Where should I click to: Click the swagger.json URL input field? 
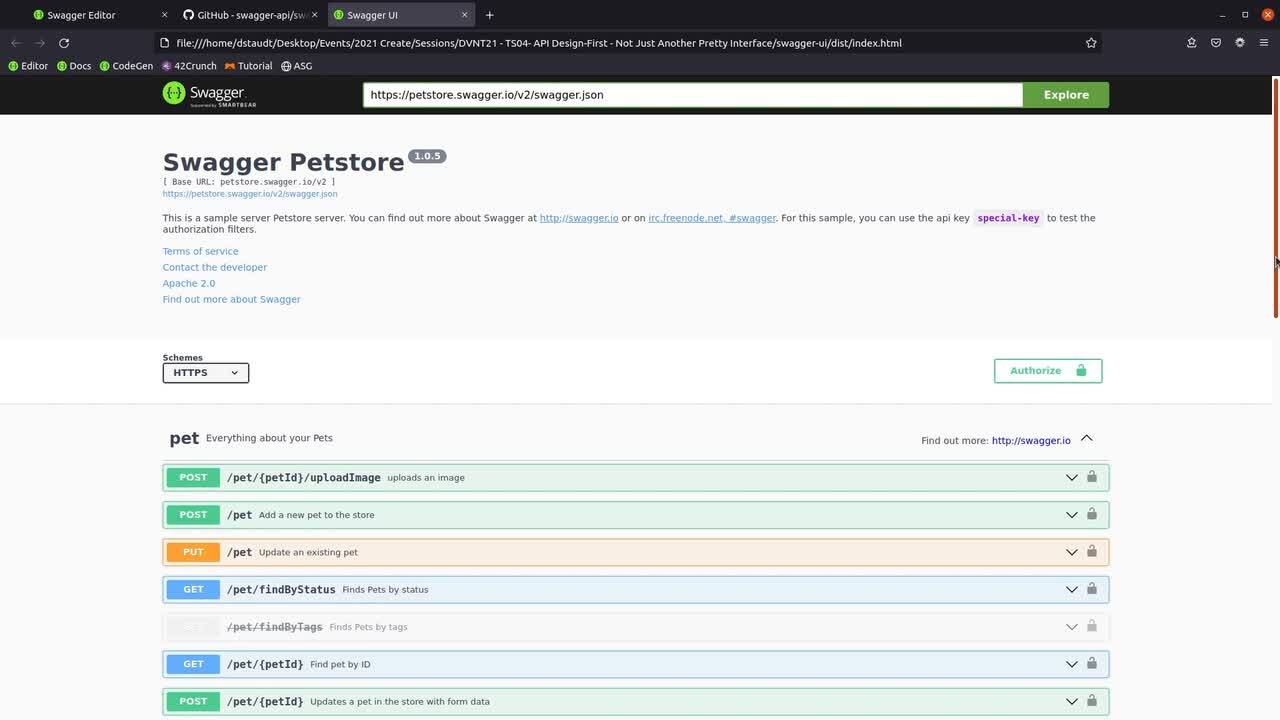(x=693, y=95)
